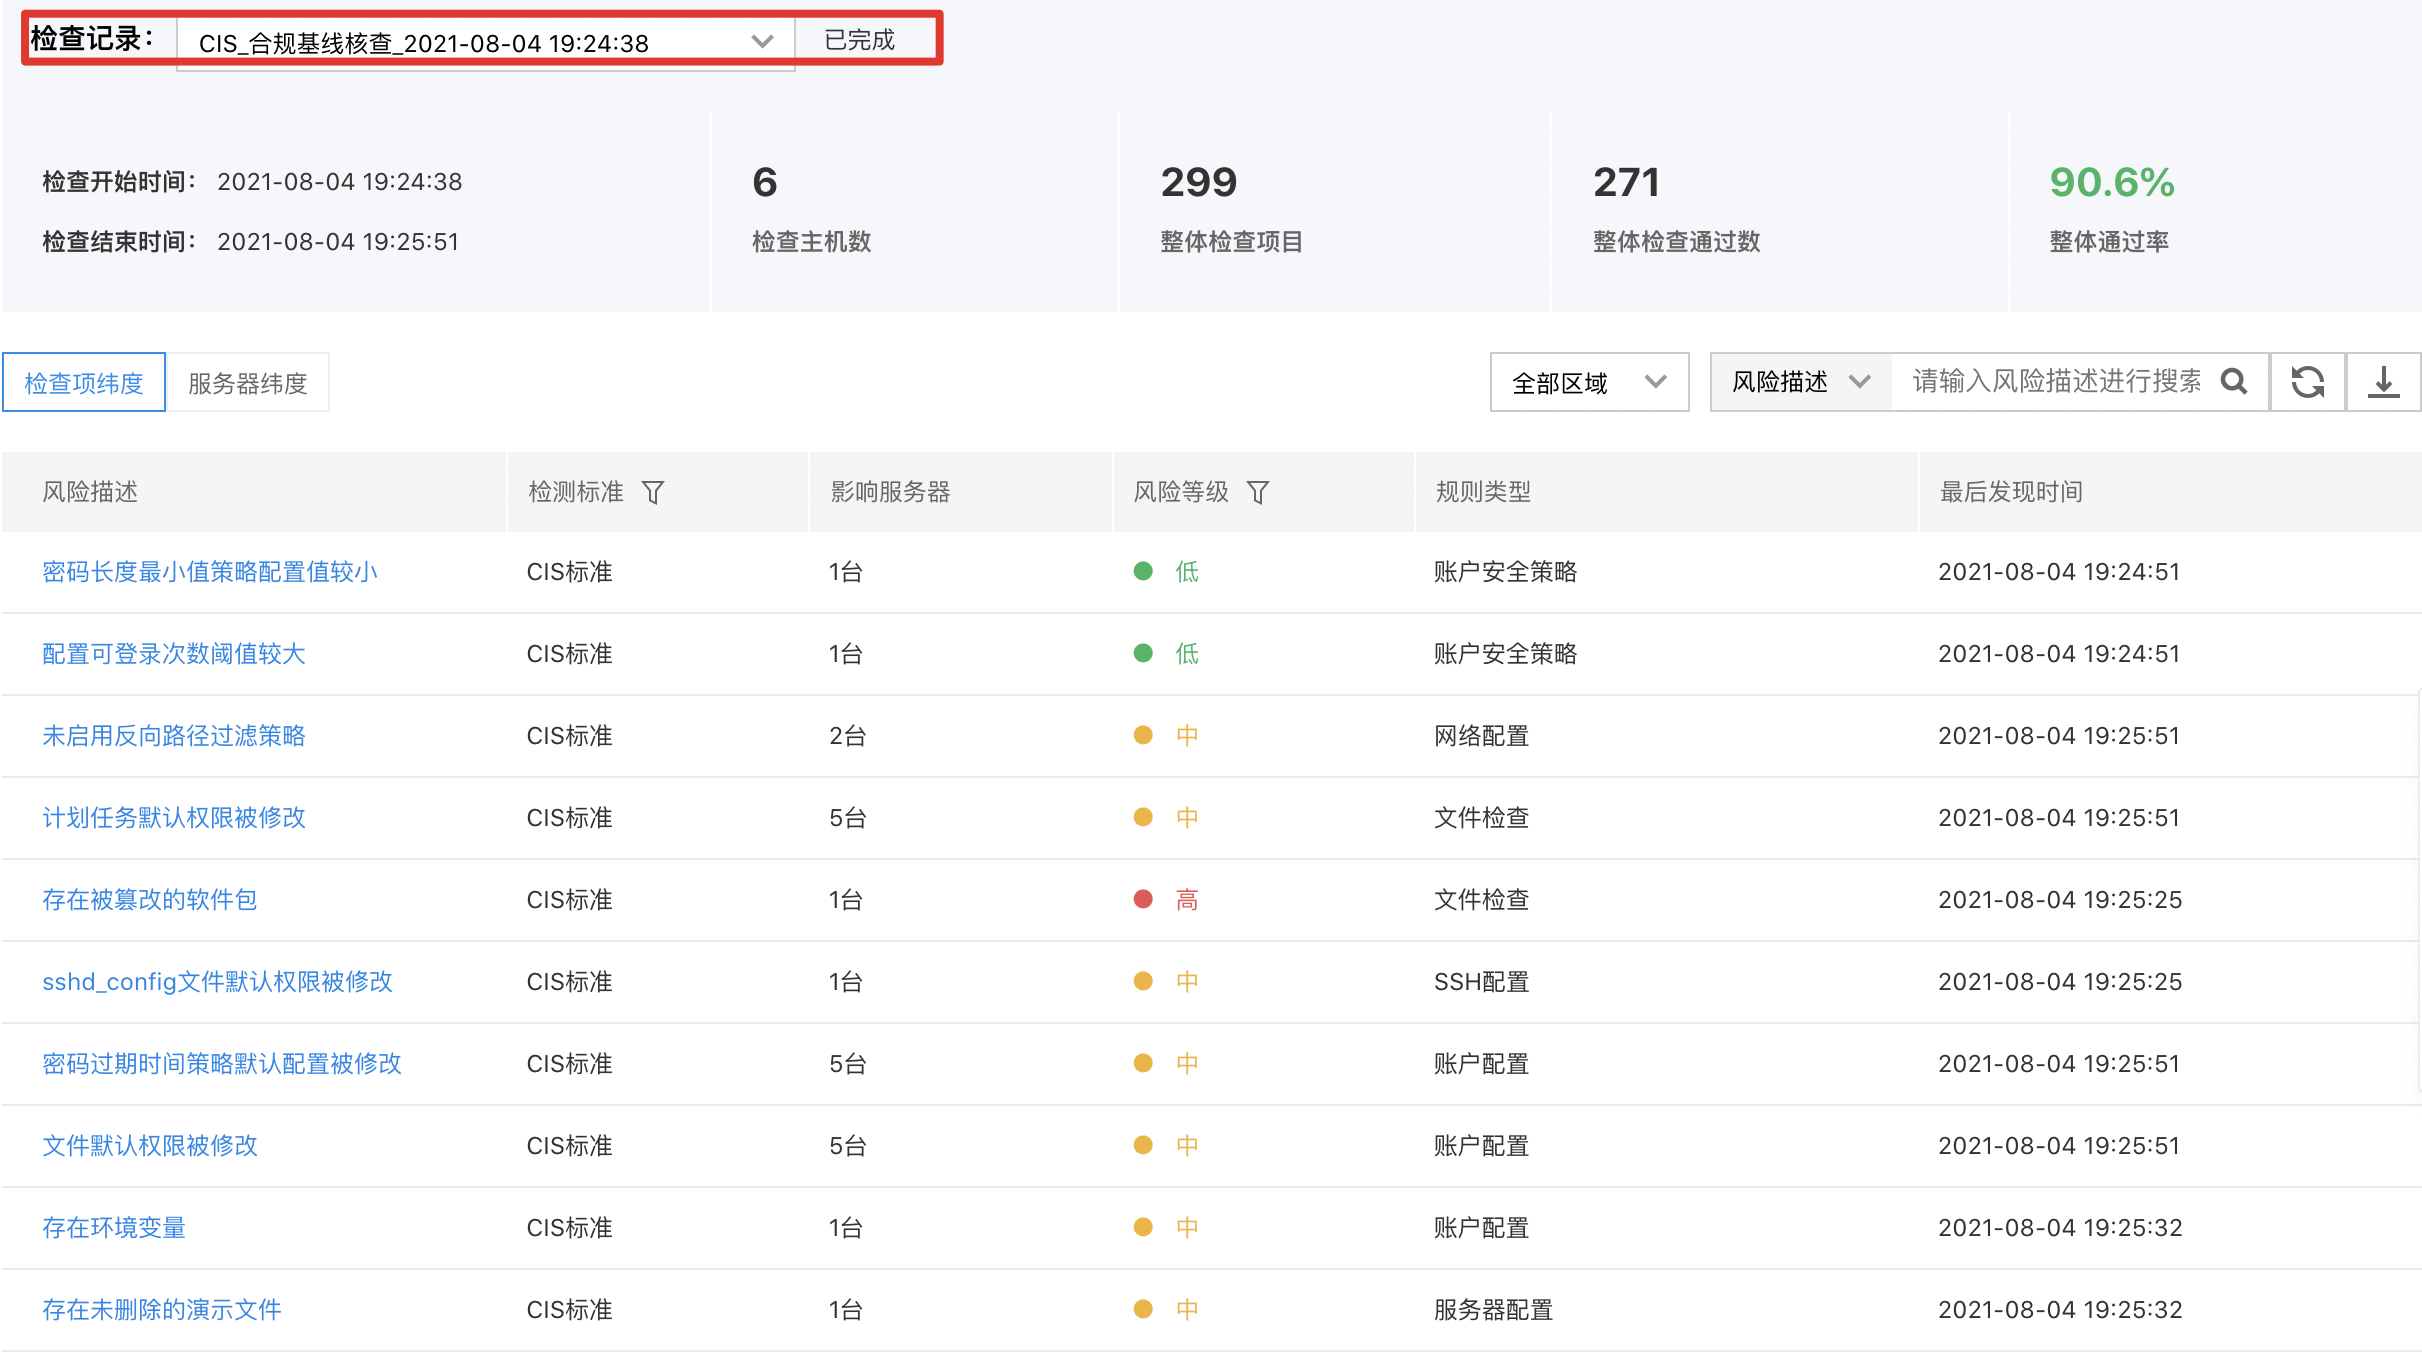Open 未启用反向路径过滤策略 link
This screenshot has width=2422, height=1358.
(x=174, y=736)
